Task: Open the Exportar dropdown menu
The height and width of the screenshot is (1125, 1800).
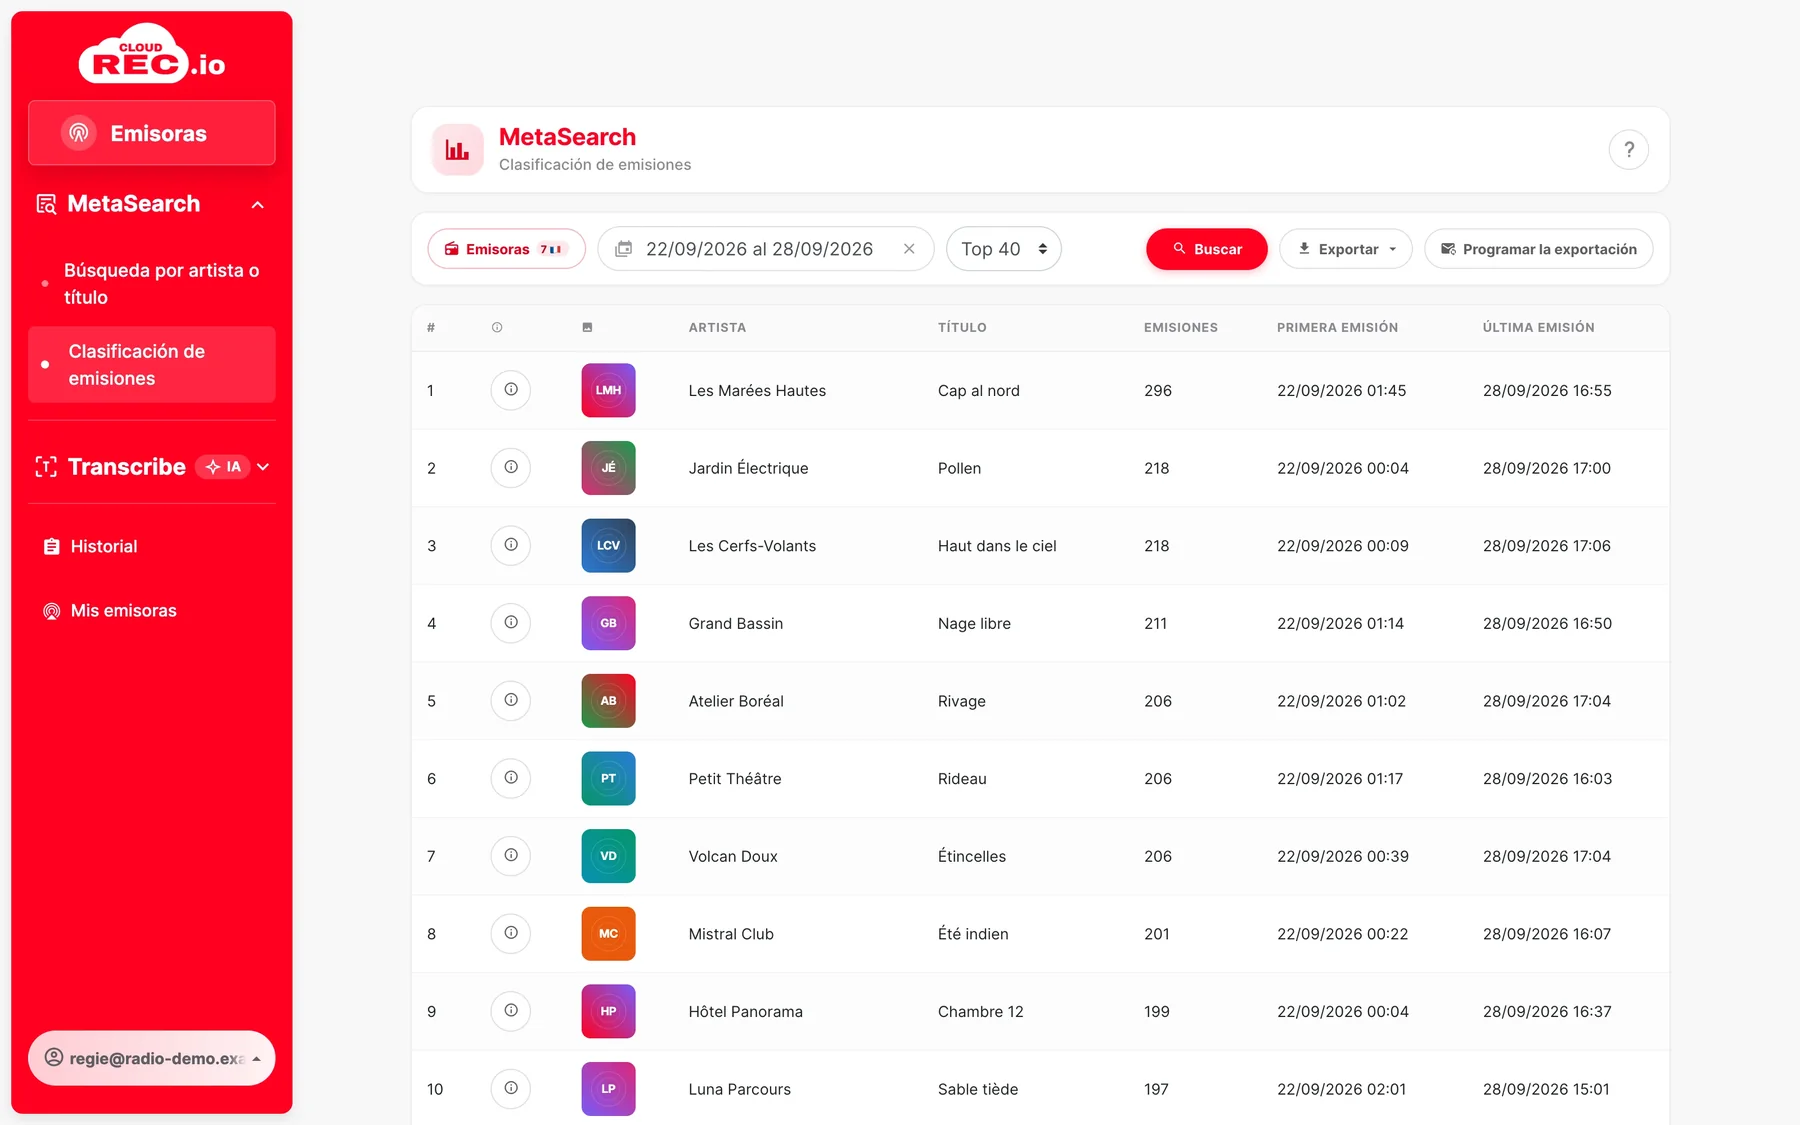Action: tap(1345, 249)
